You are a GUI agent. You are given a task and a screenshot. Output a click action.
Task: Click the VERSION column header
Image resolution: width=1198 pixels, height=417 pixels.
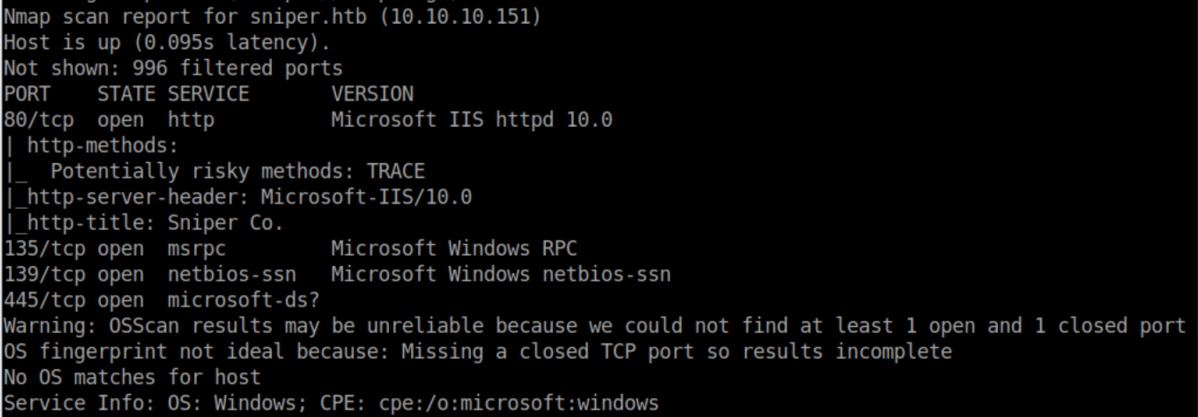point(371,94)
